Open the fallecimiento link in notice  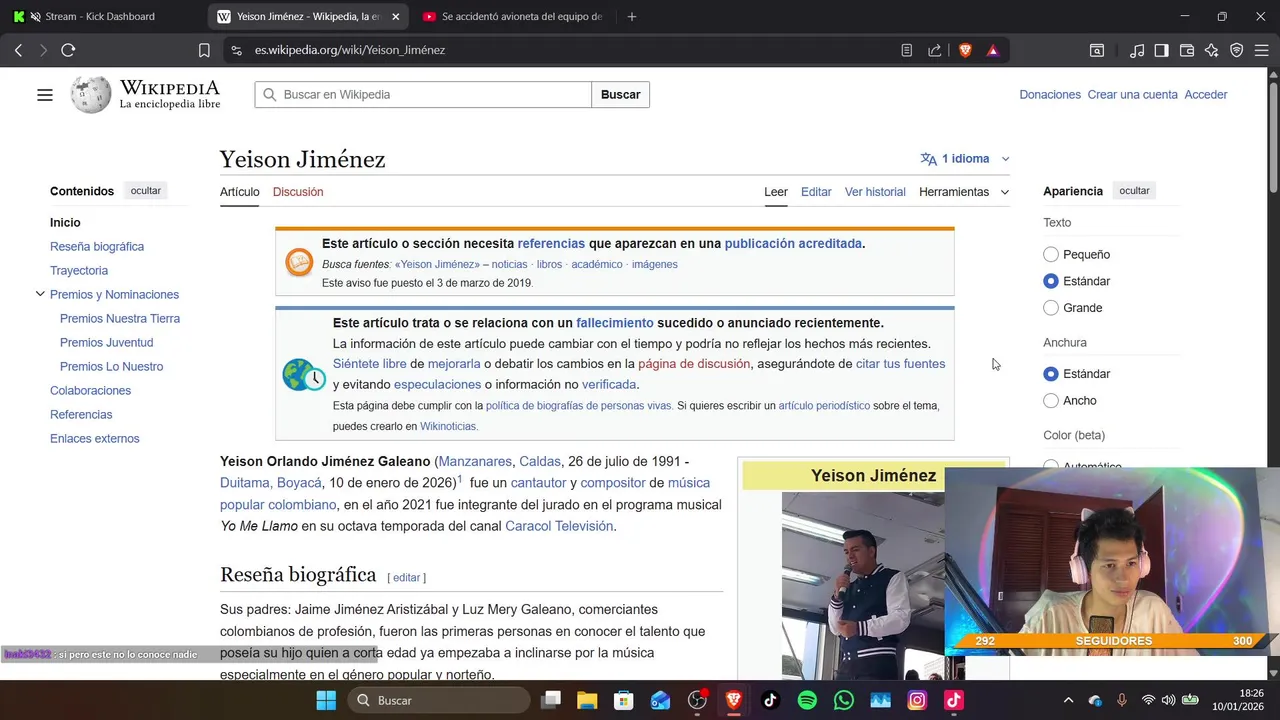point(615,323)
